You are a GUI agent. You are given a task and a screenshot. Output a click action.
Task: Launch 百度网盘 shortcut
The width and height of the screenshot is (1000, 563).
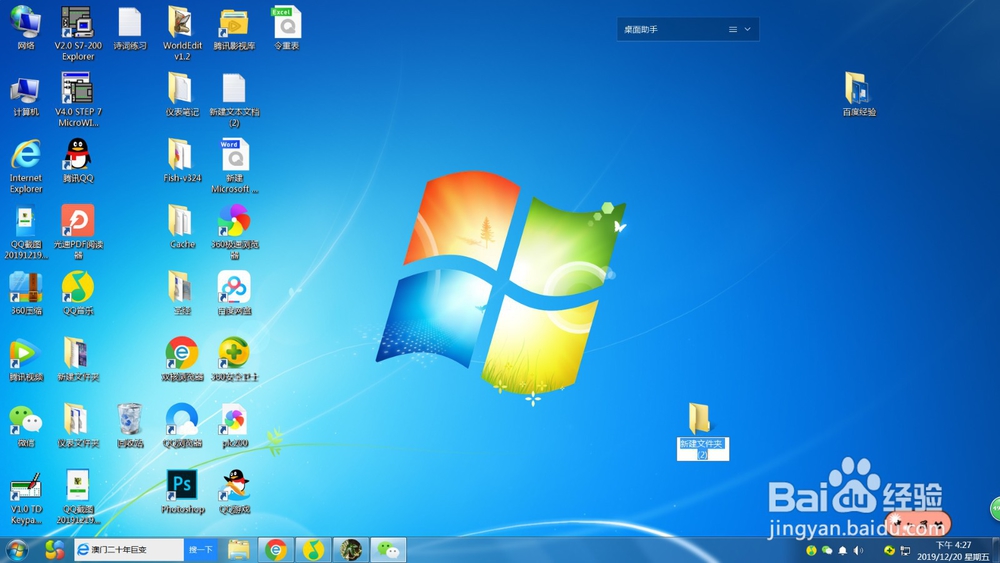click(234, 293)
